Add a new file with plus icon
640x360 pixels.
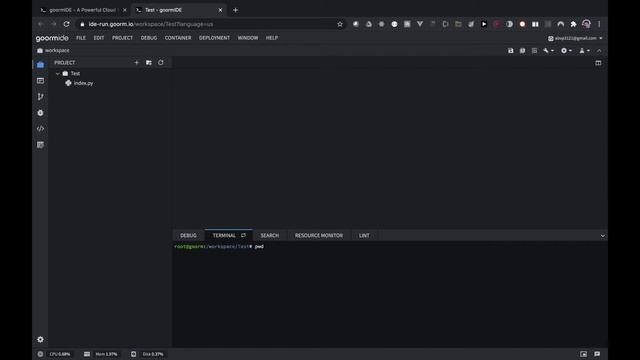(137, 62)
